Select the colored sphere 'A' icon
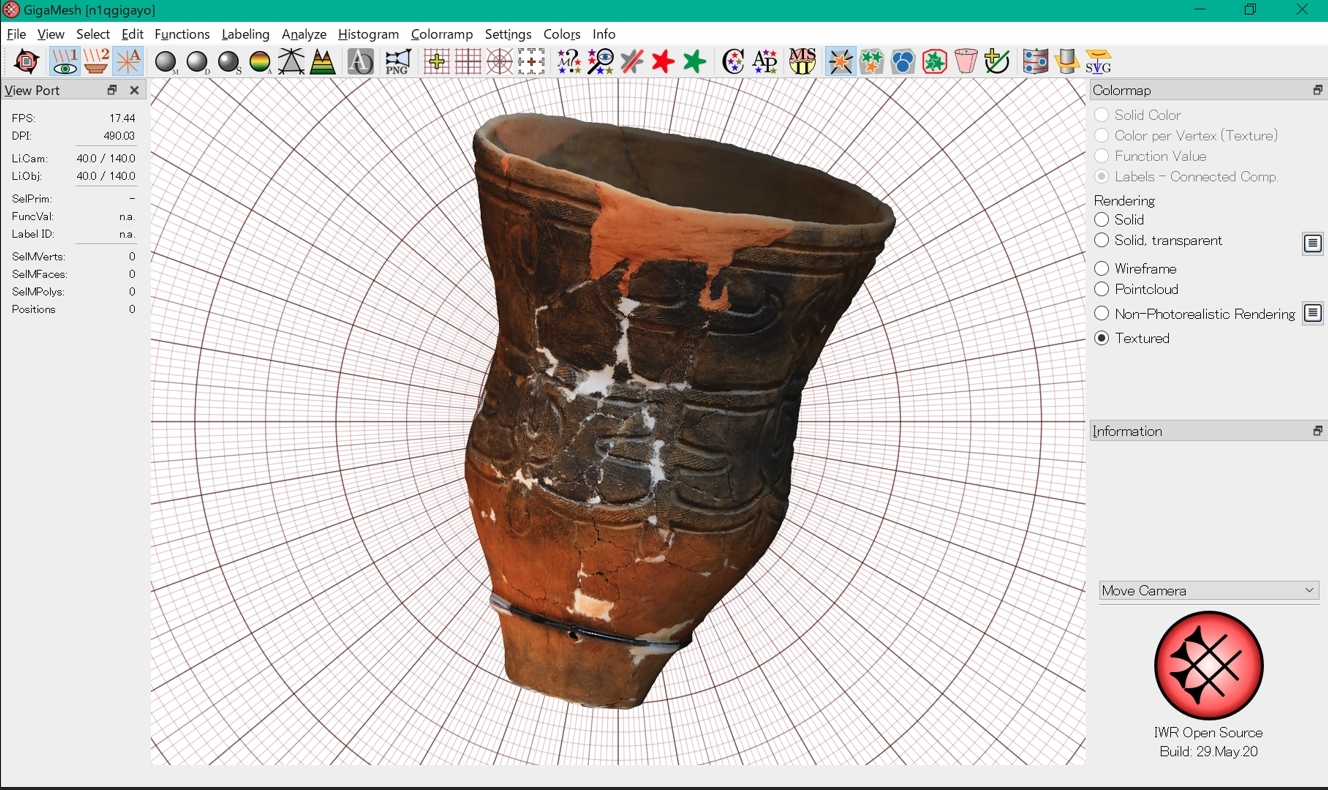Viewport: 1328px width, 790px height. 260,62
